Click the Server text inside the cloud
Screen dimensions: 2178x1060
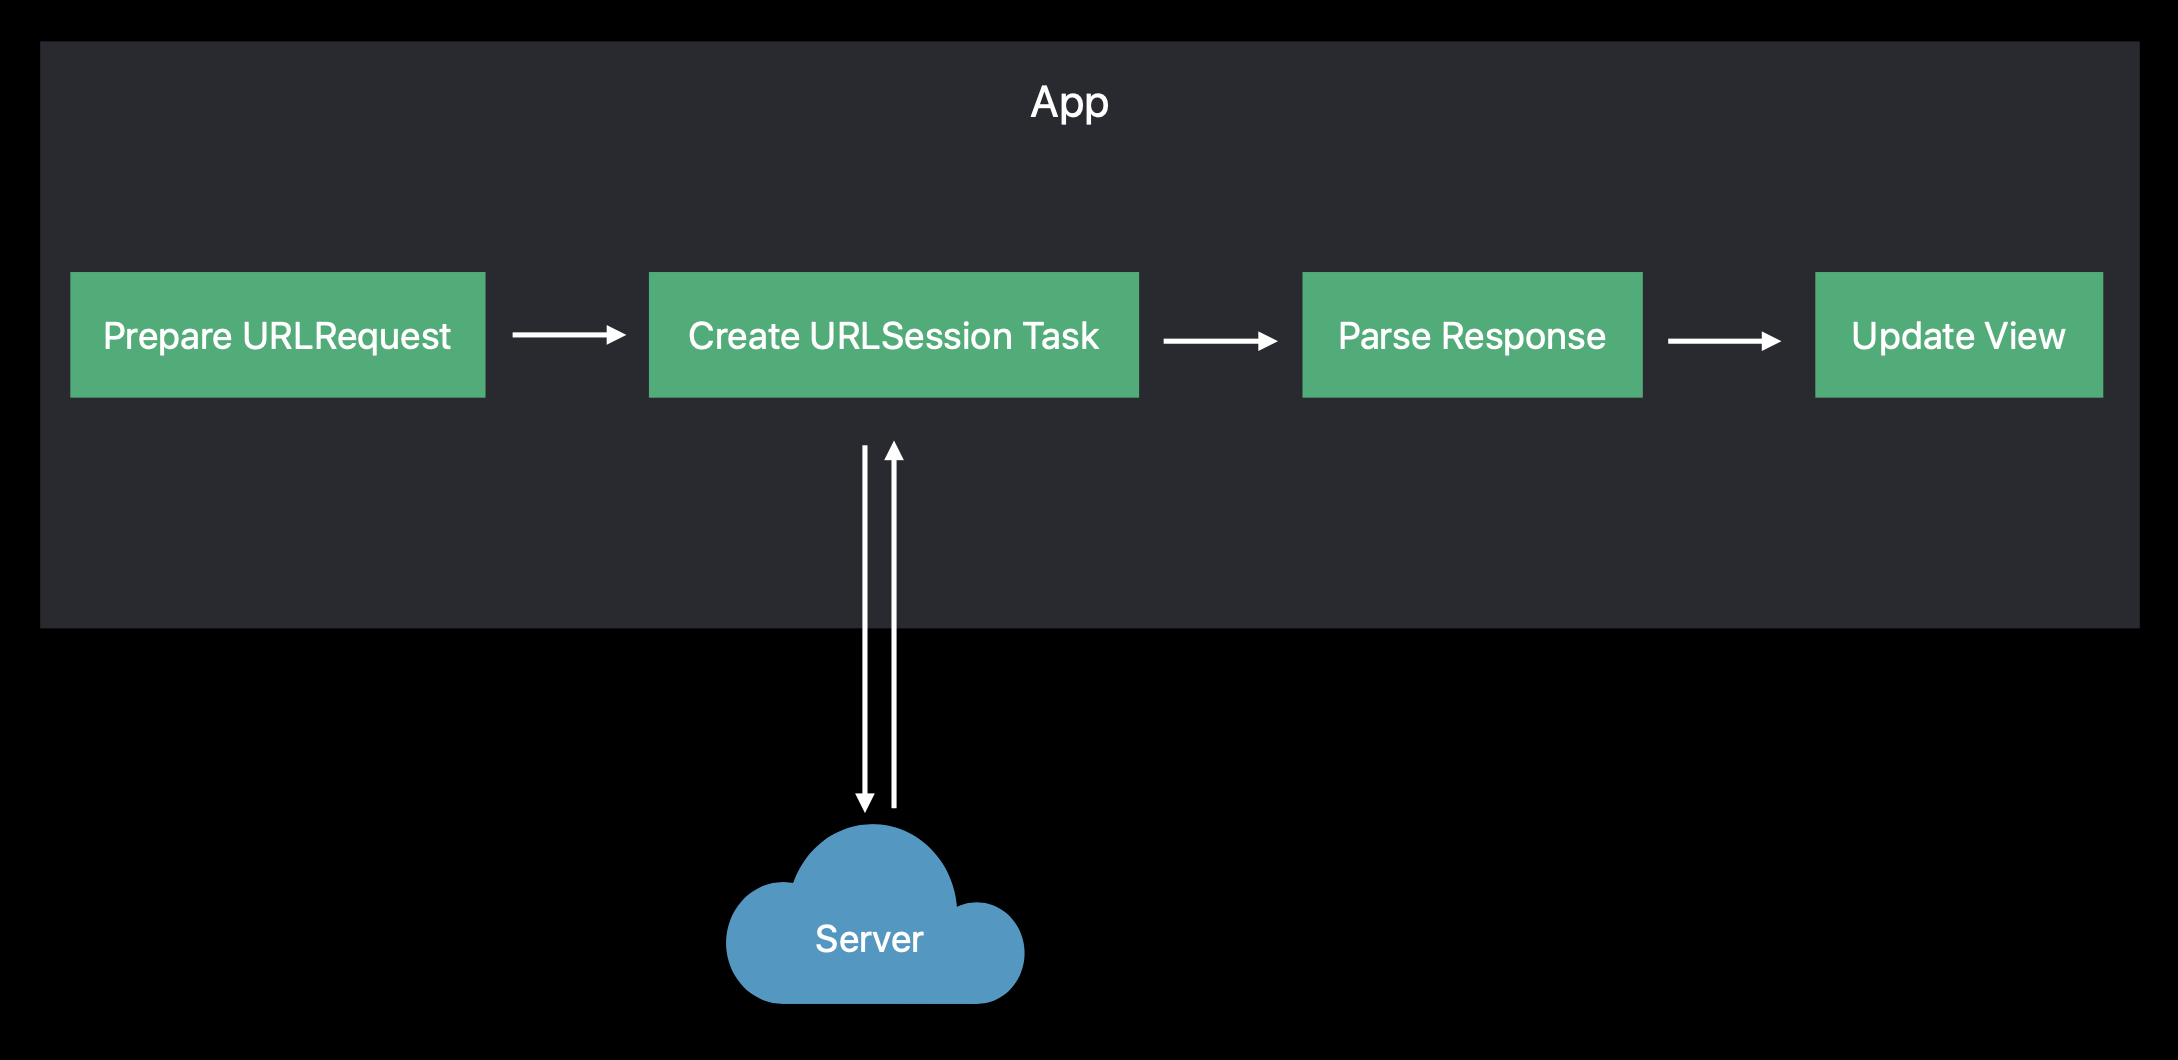click(869, 939)
